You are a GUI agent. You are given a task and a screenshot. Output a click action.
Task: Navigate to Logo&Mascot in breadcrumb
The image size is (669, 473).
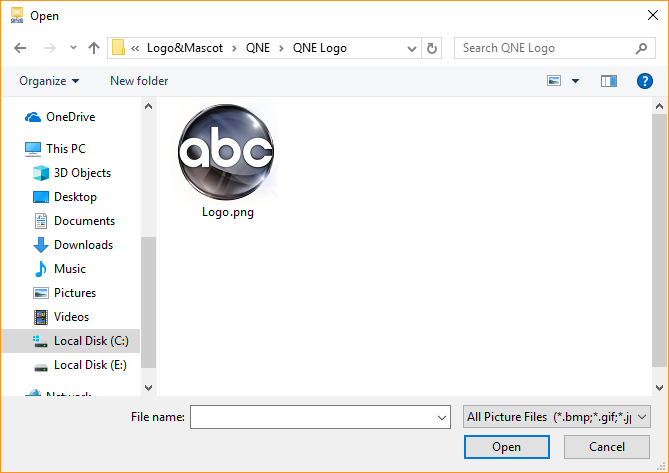click(185, 48)
